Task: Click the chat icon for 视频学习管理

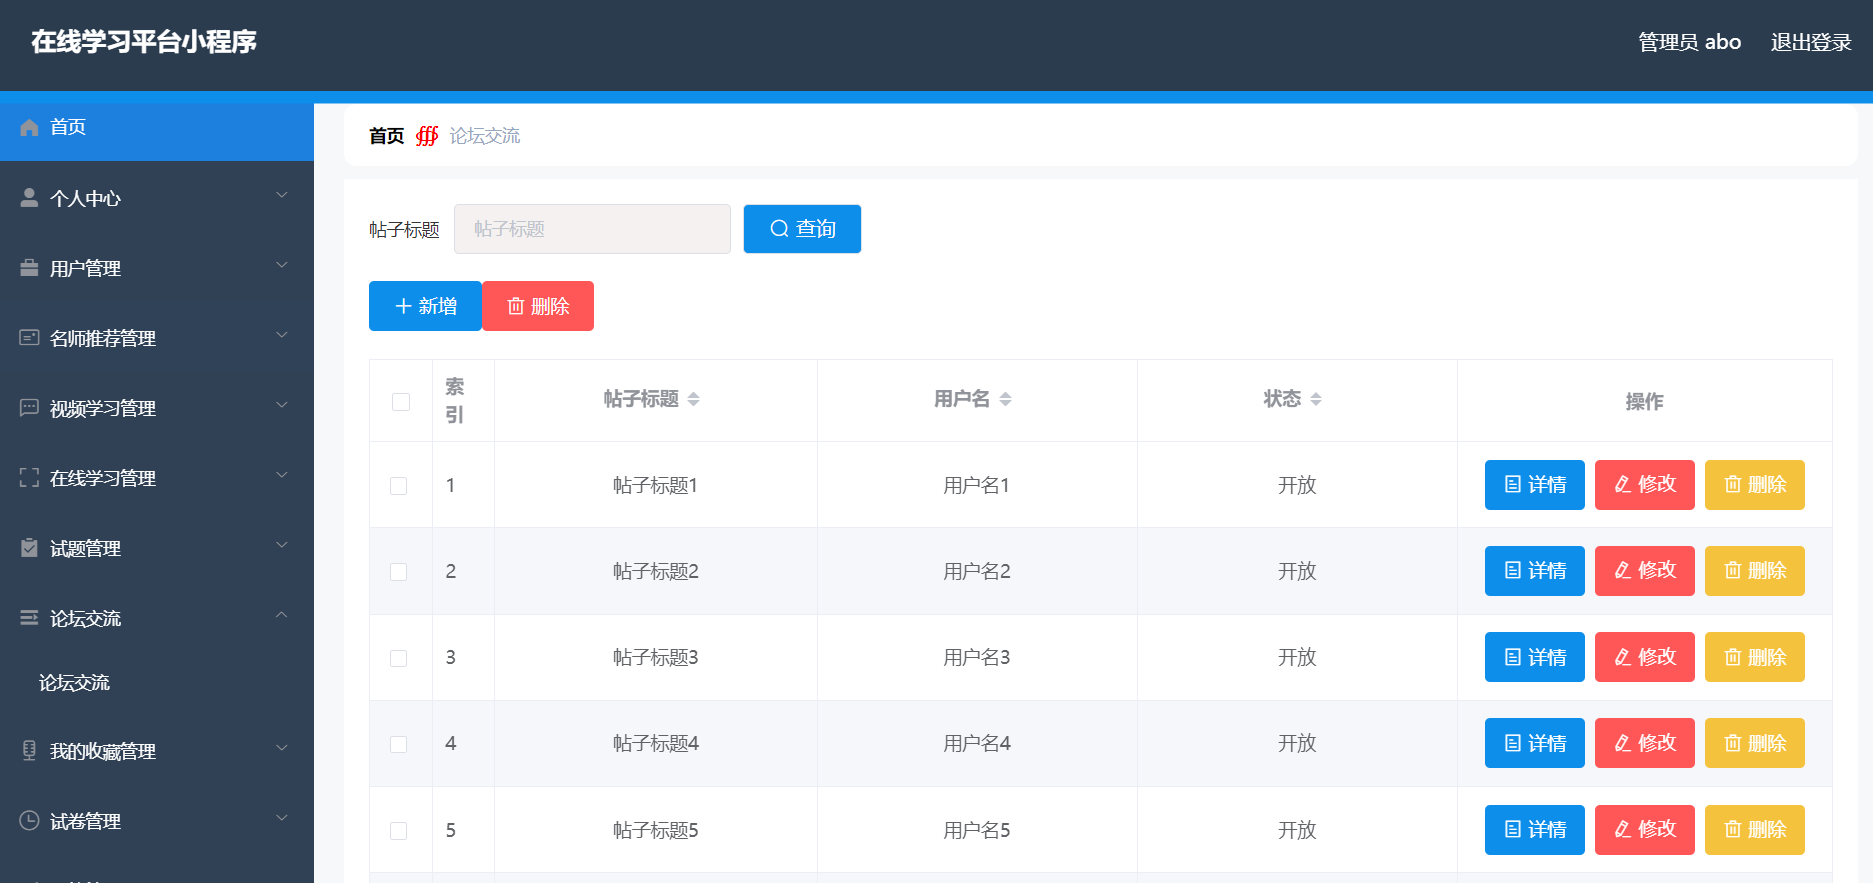Action: coord(29,408)
